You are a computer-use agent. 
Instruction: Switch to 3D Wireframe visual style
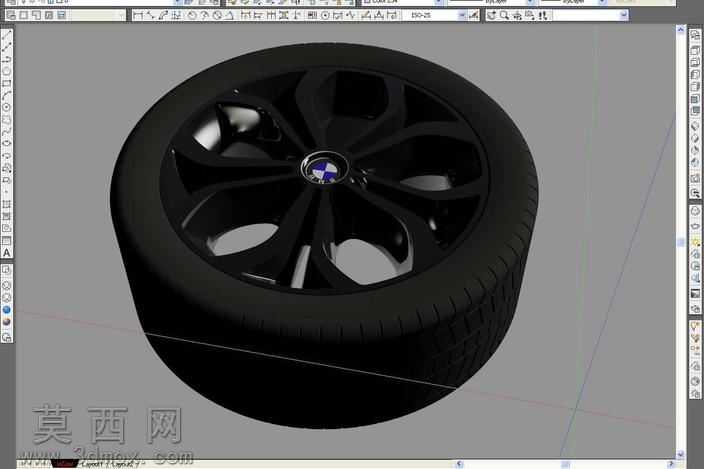tap(7, 285)
